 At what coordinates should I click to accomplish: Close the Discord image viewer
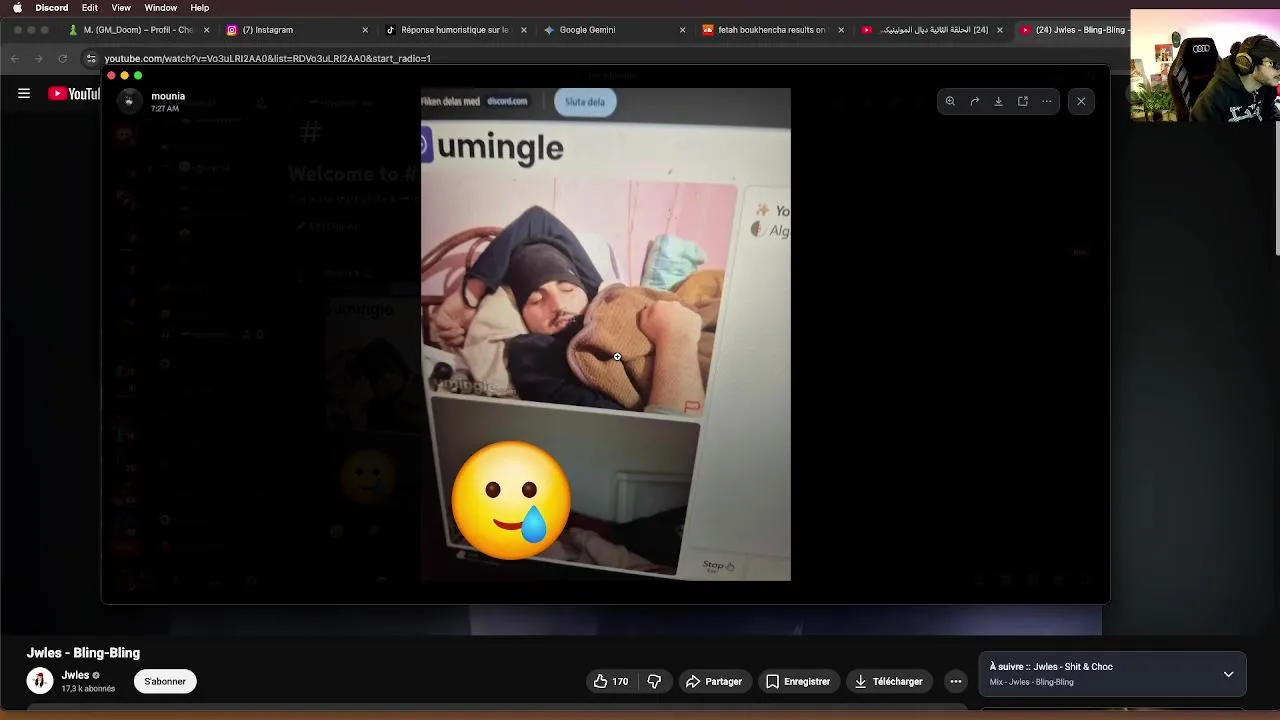pos(1081,101)
